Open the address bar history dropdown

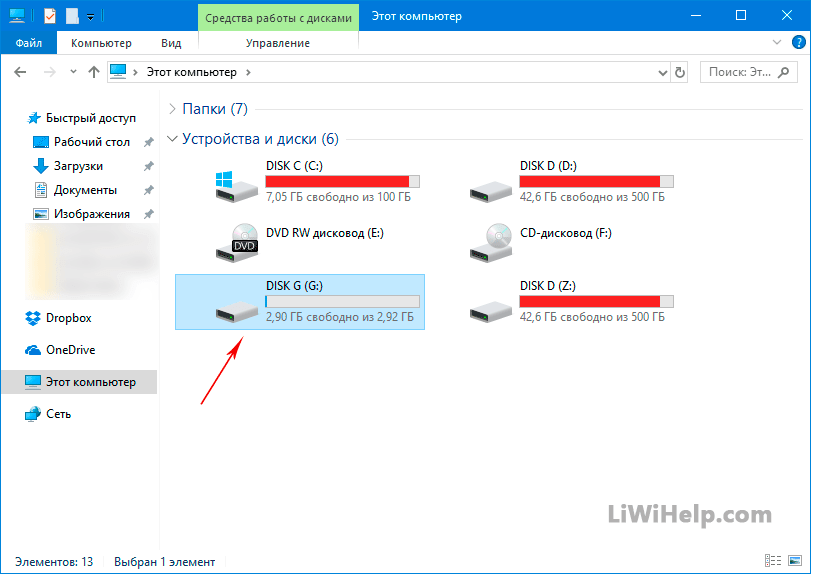pos(662,72)
